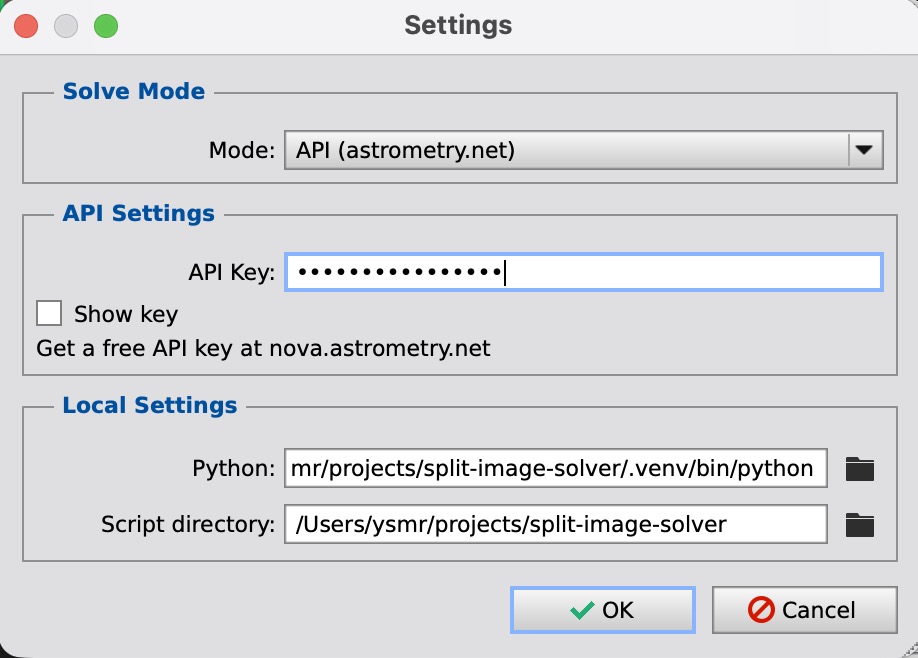Click the Mode dropdown arrow

(866, 148)
